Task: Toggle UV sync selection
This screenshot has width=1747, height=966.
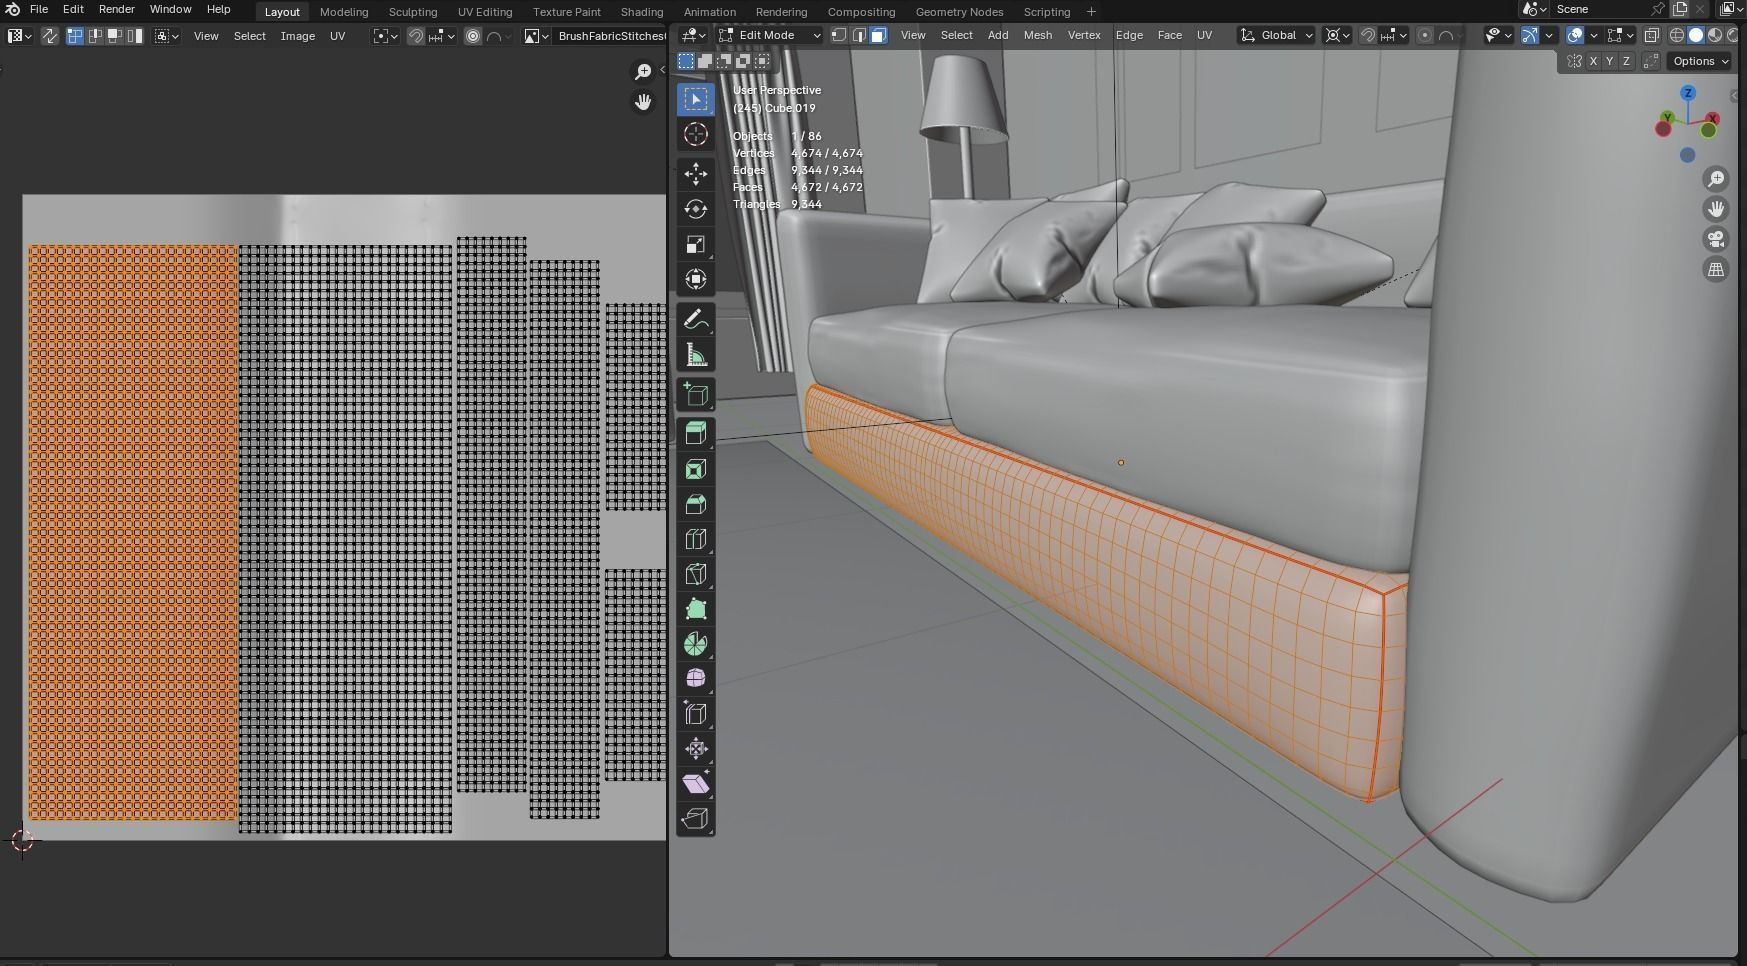Action: click(49, 36)
